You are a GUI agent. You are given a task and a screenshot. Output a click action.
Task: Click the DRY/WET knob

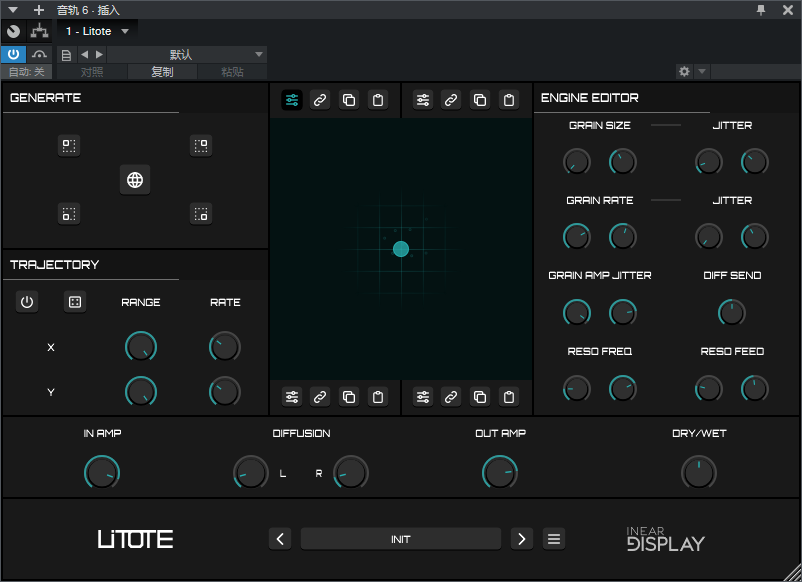click(x=699, y=473)
